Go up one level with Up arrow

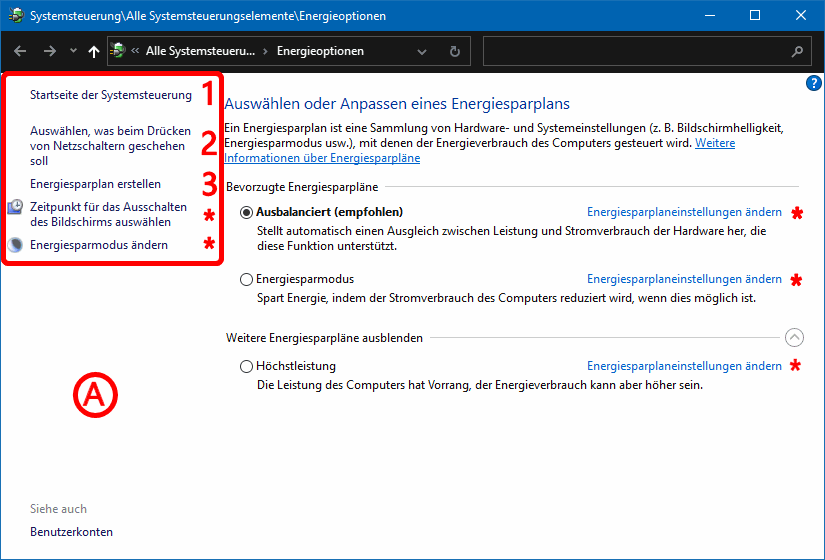pyautogui.click(x=93, y=51)
